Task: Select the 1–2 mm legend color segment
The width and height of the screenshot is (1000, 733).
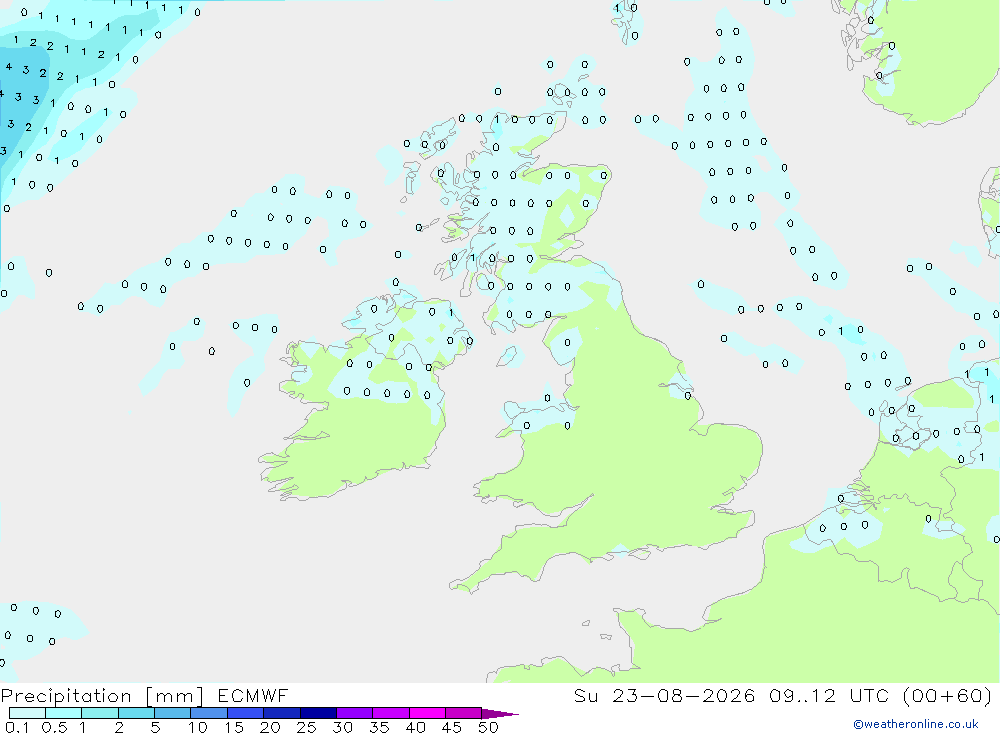Action: pos(100,713)
